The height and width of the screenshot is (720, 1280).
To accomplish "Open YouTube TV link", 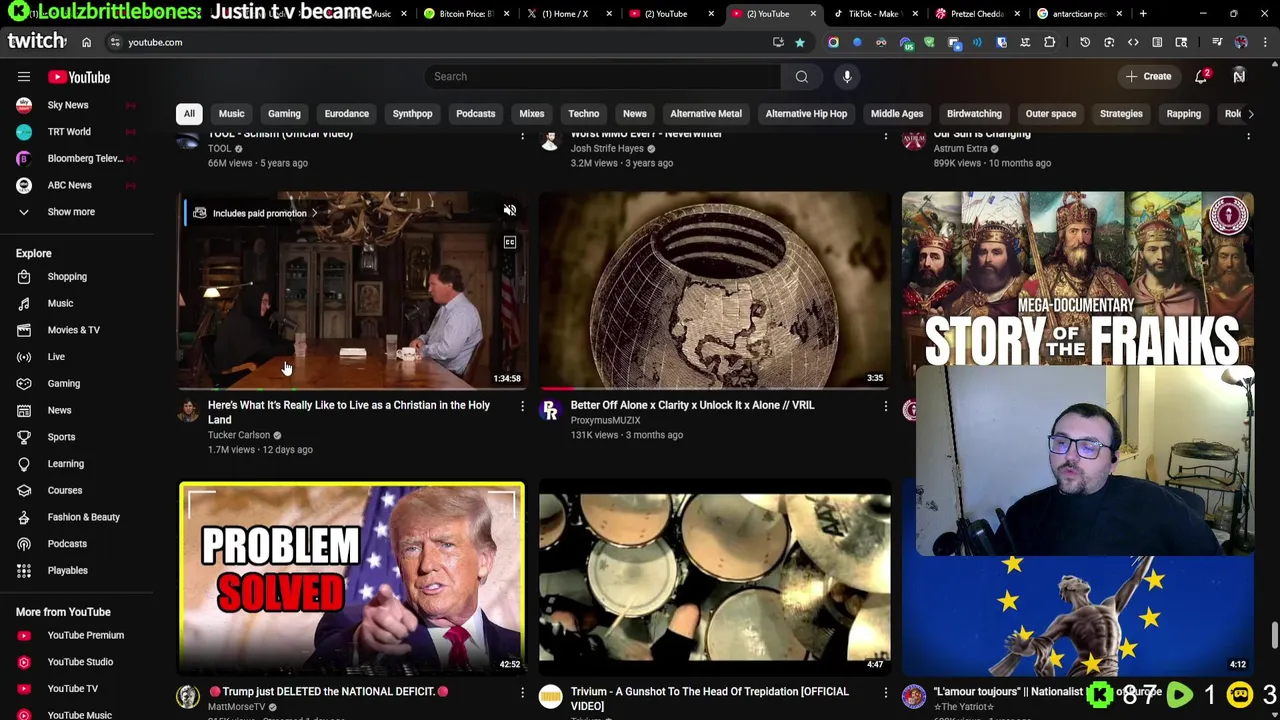I will click(72, 688).
